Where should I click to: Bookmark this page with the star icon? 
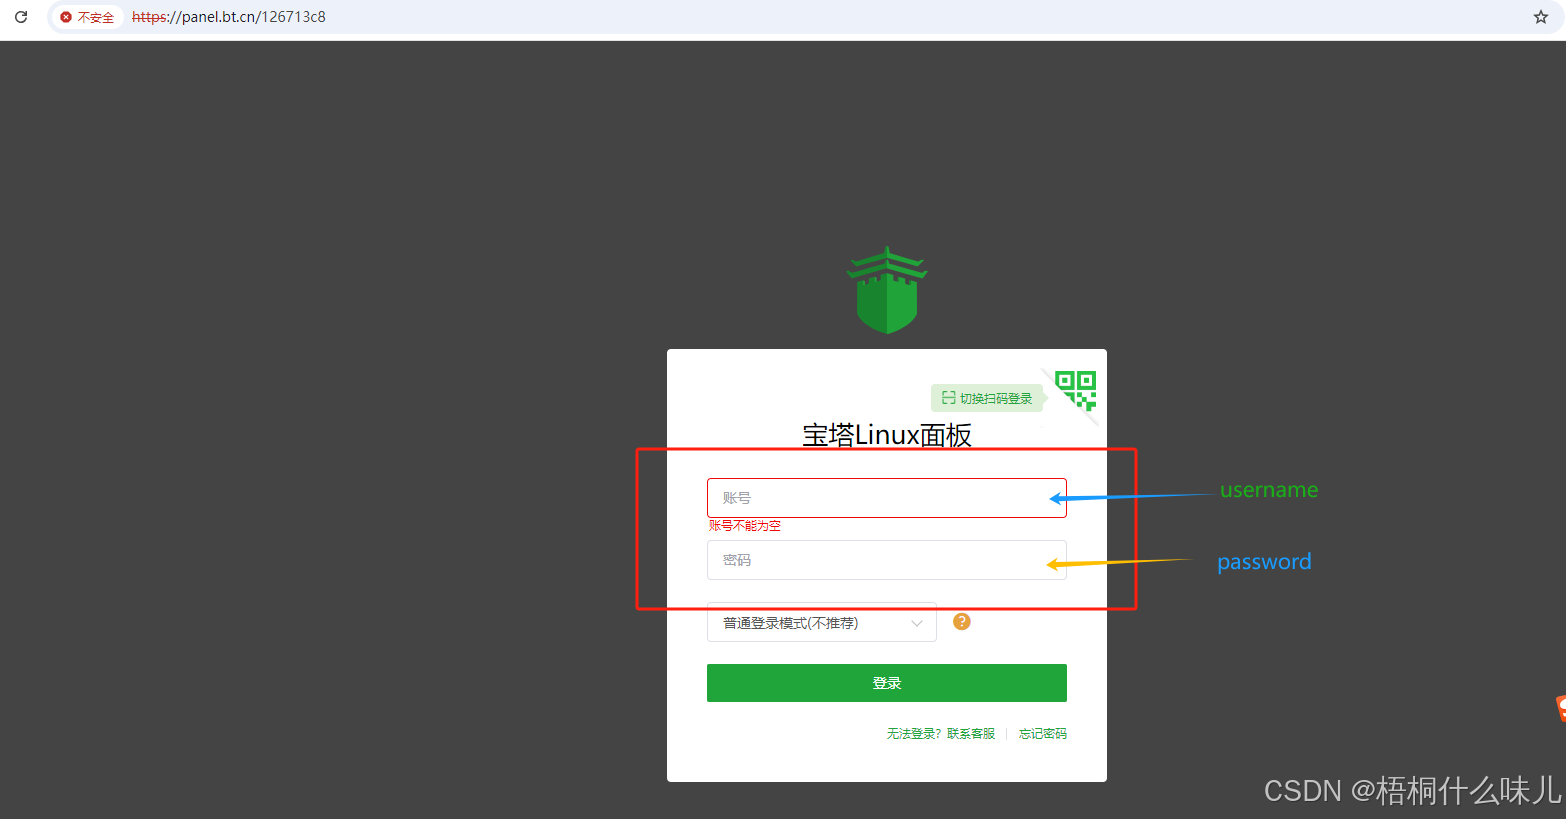pyautogui.click(x=1541, y=17)
